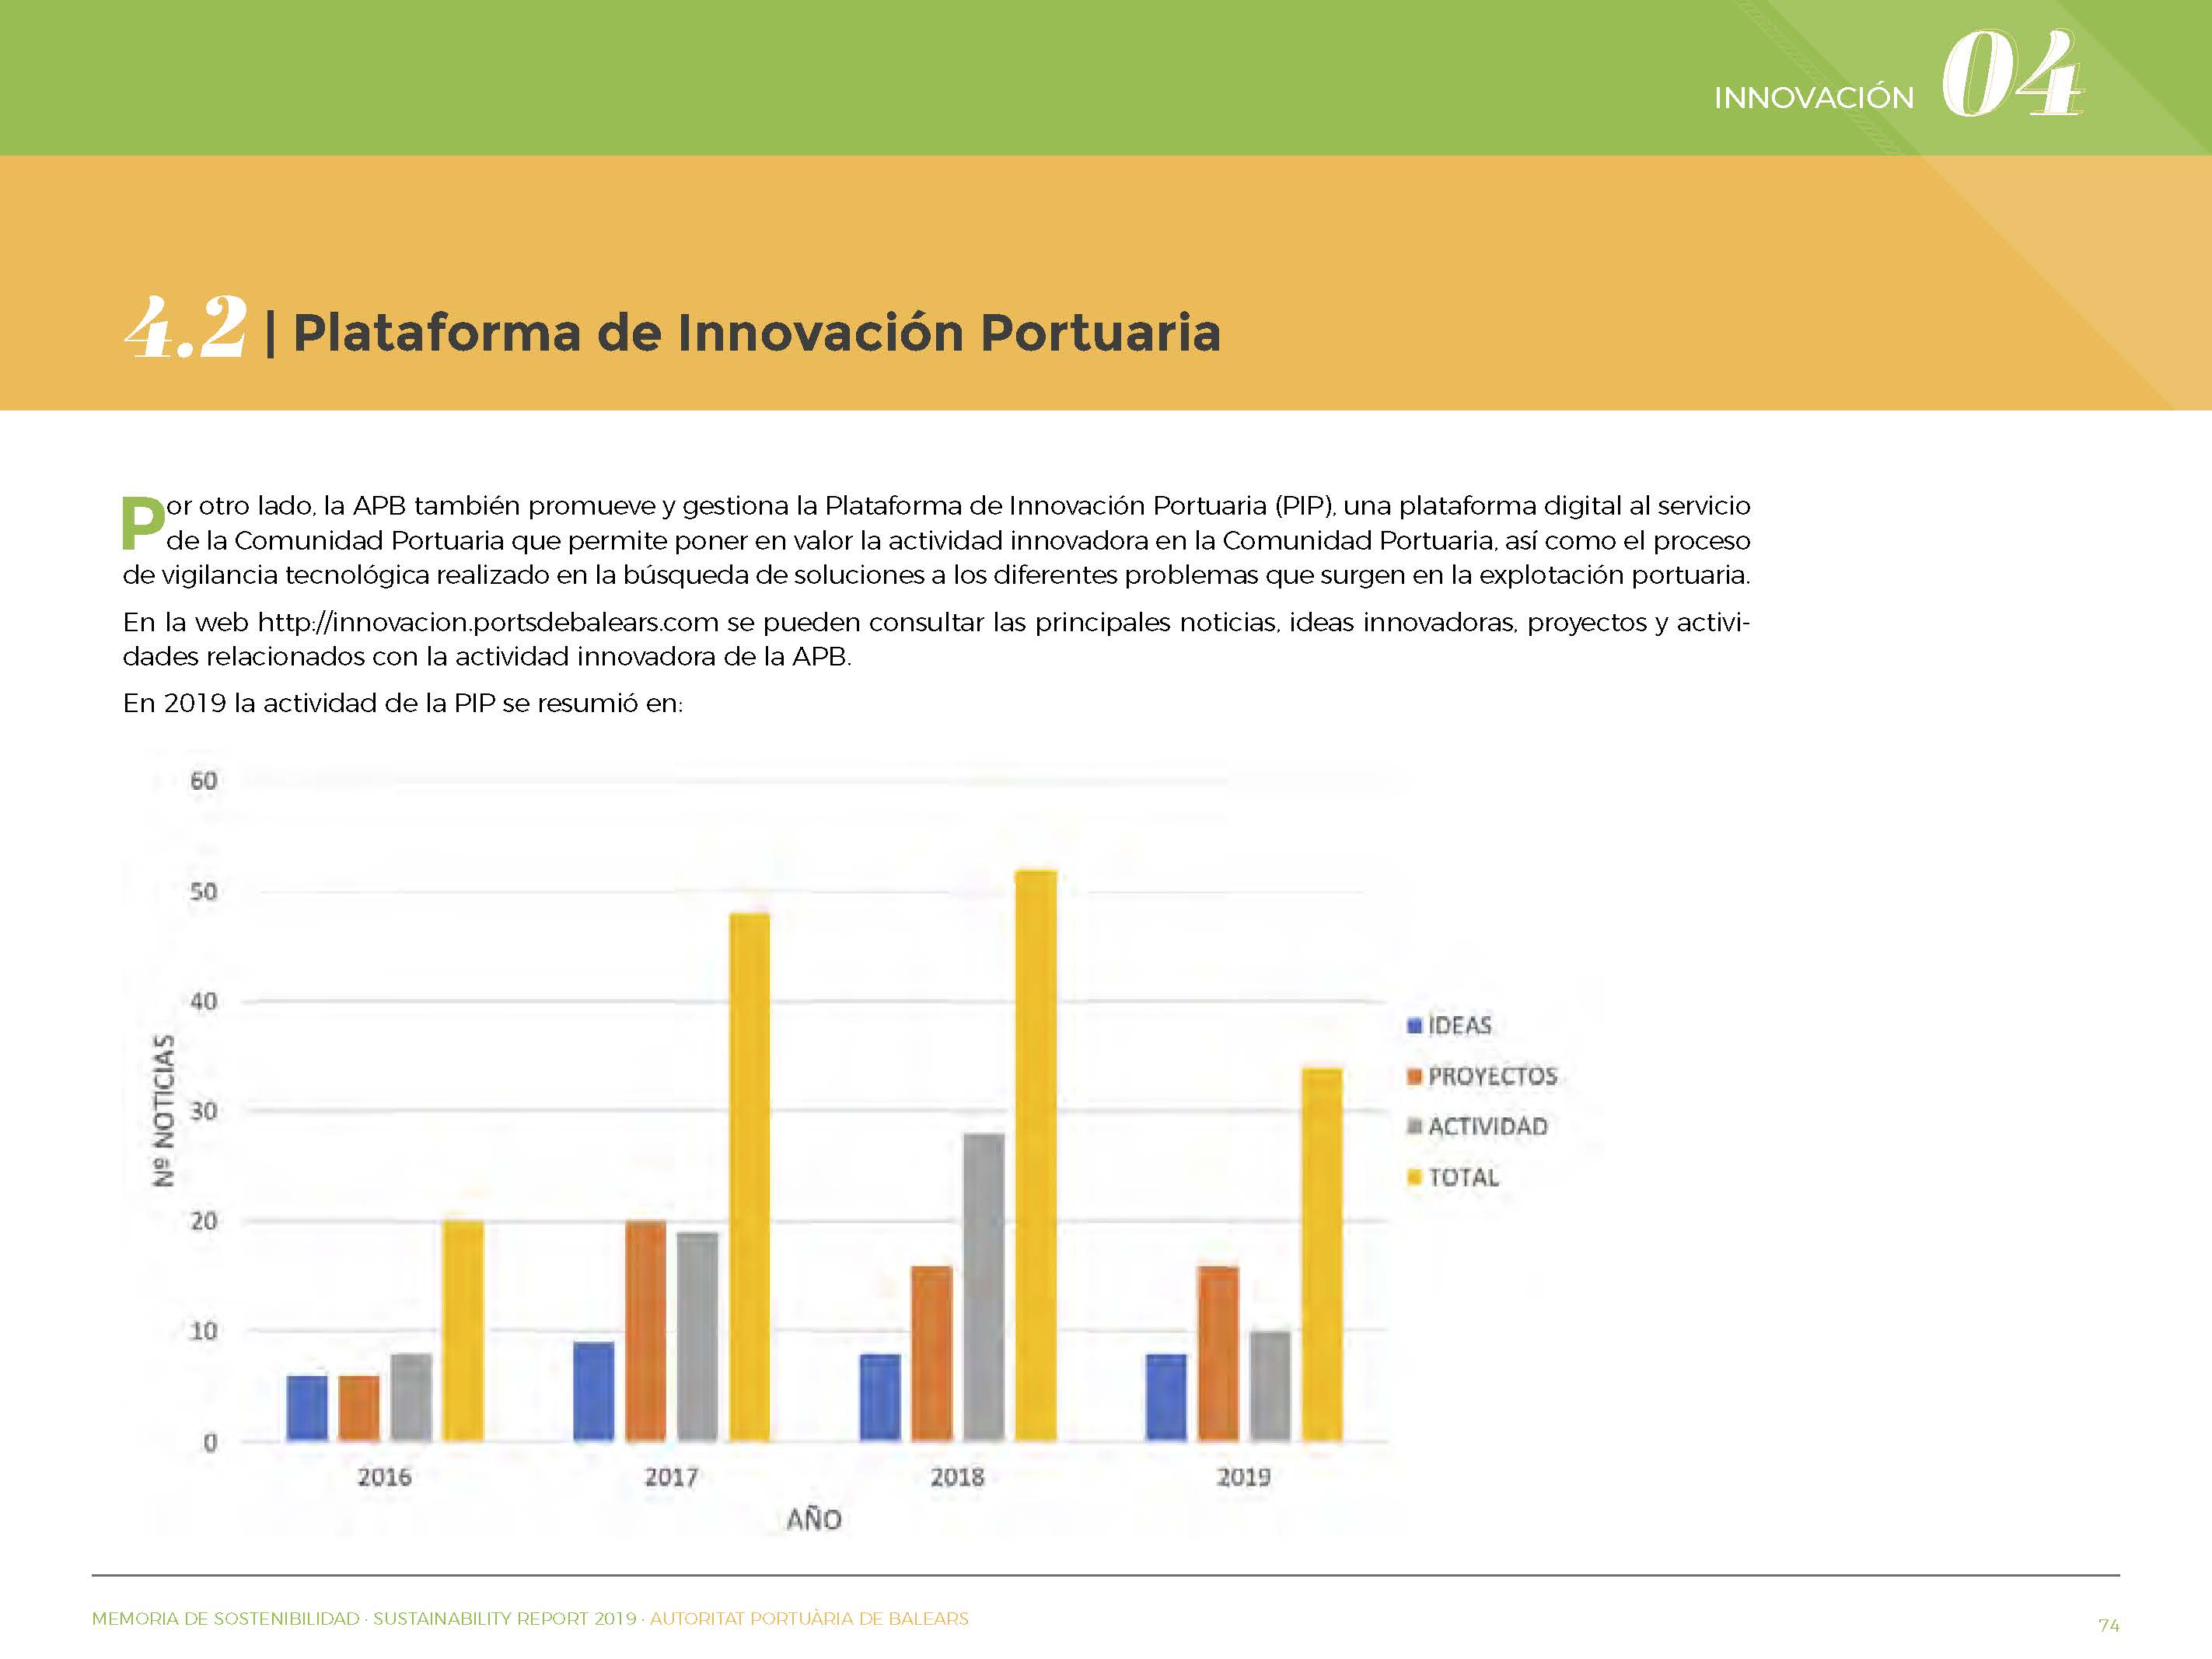This screenshot has width=2212, height=1659.
Task: Click the section number "4.2"
Action: coord(186,327)
